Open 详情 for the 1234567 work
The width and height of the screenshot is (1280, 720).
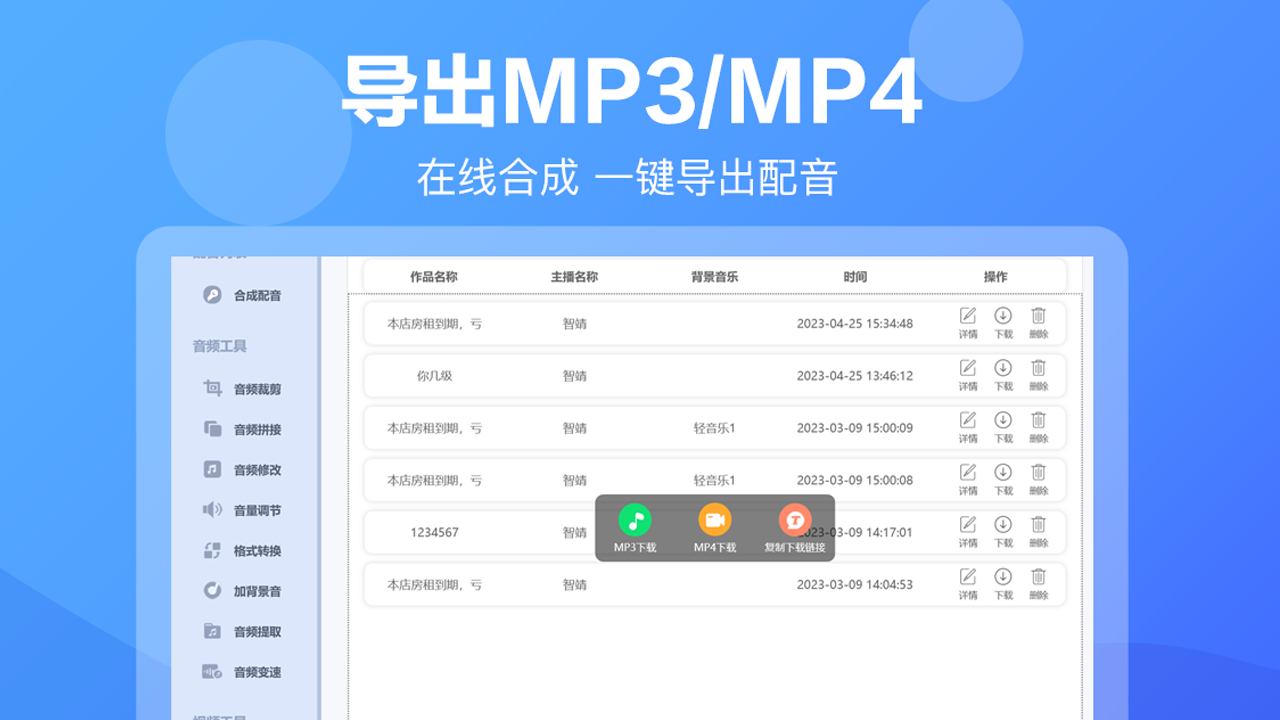coord(967,525)
